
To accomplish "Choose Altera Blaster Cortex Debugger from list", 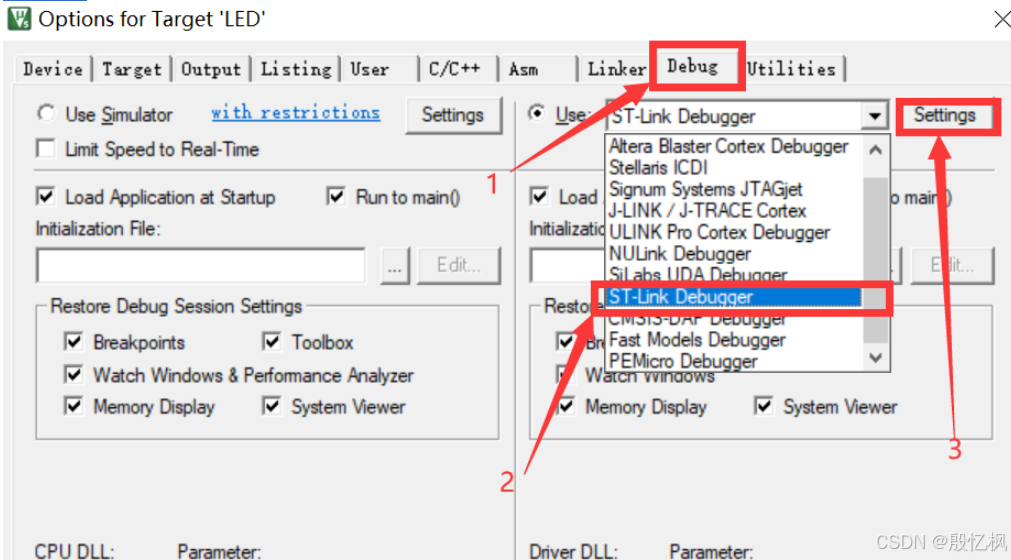I will coord(729,146).
